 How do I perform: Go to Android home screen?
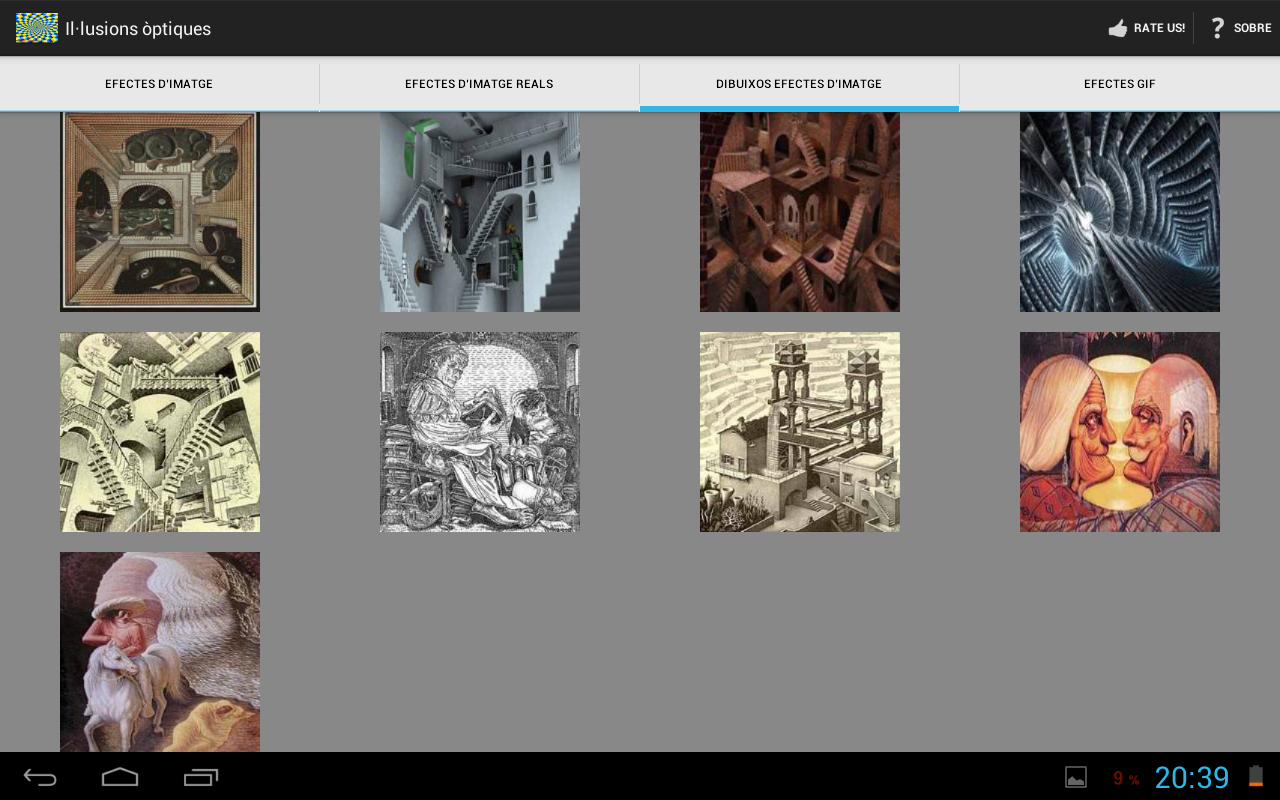120,777
